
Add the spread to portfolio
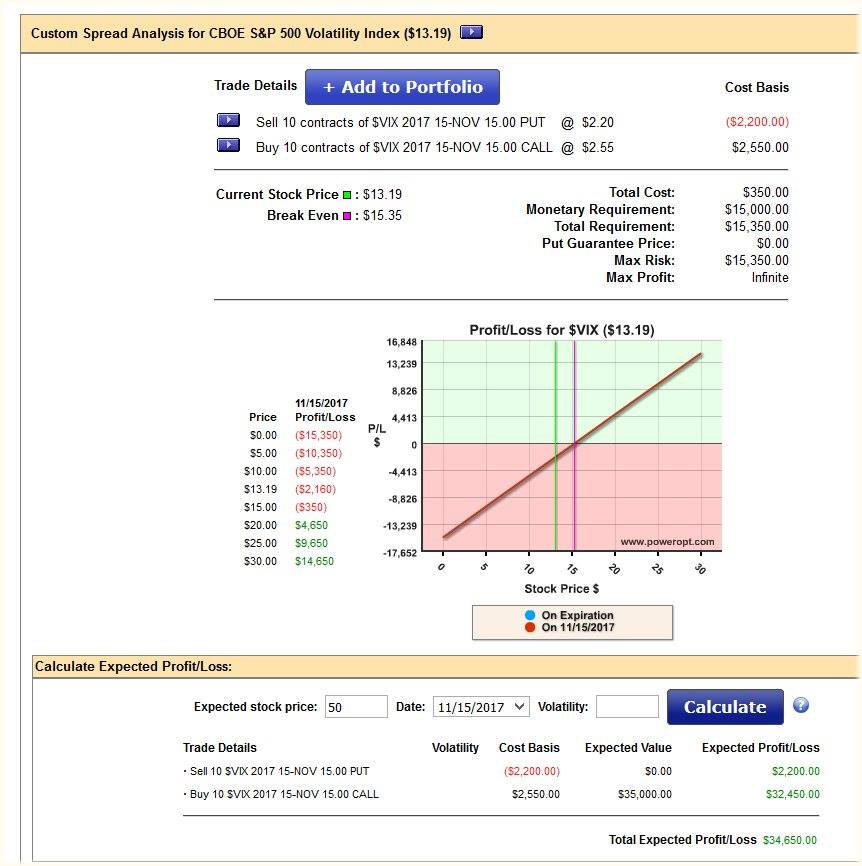pos(402,87)
